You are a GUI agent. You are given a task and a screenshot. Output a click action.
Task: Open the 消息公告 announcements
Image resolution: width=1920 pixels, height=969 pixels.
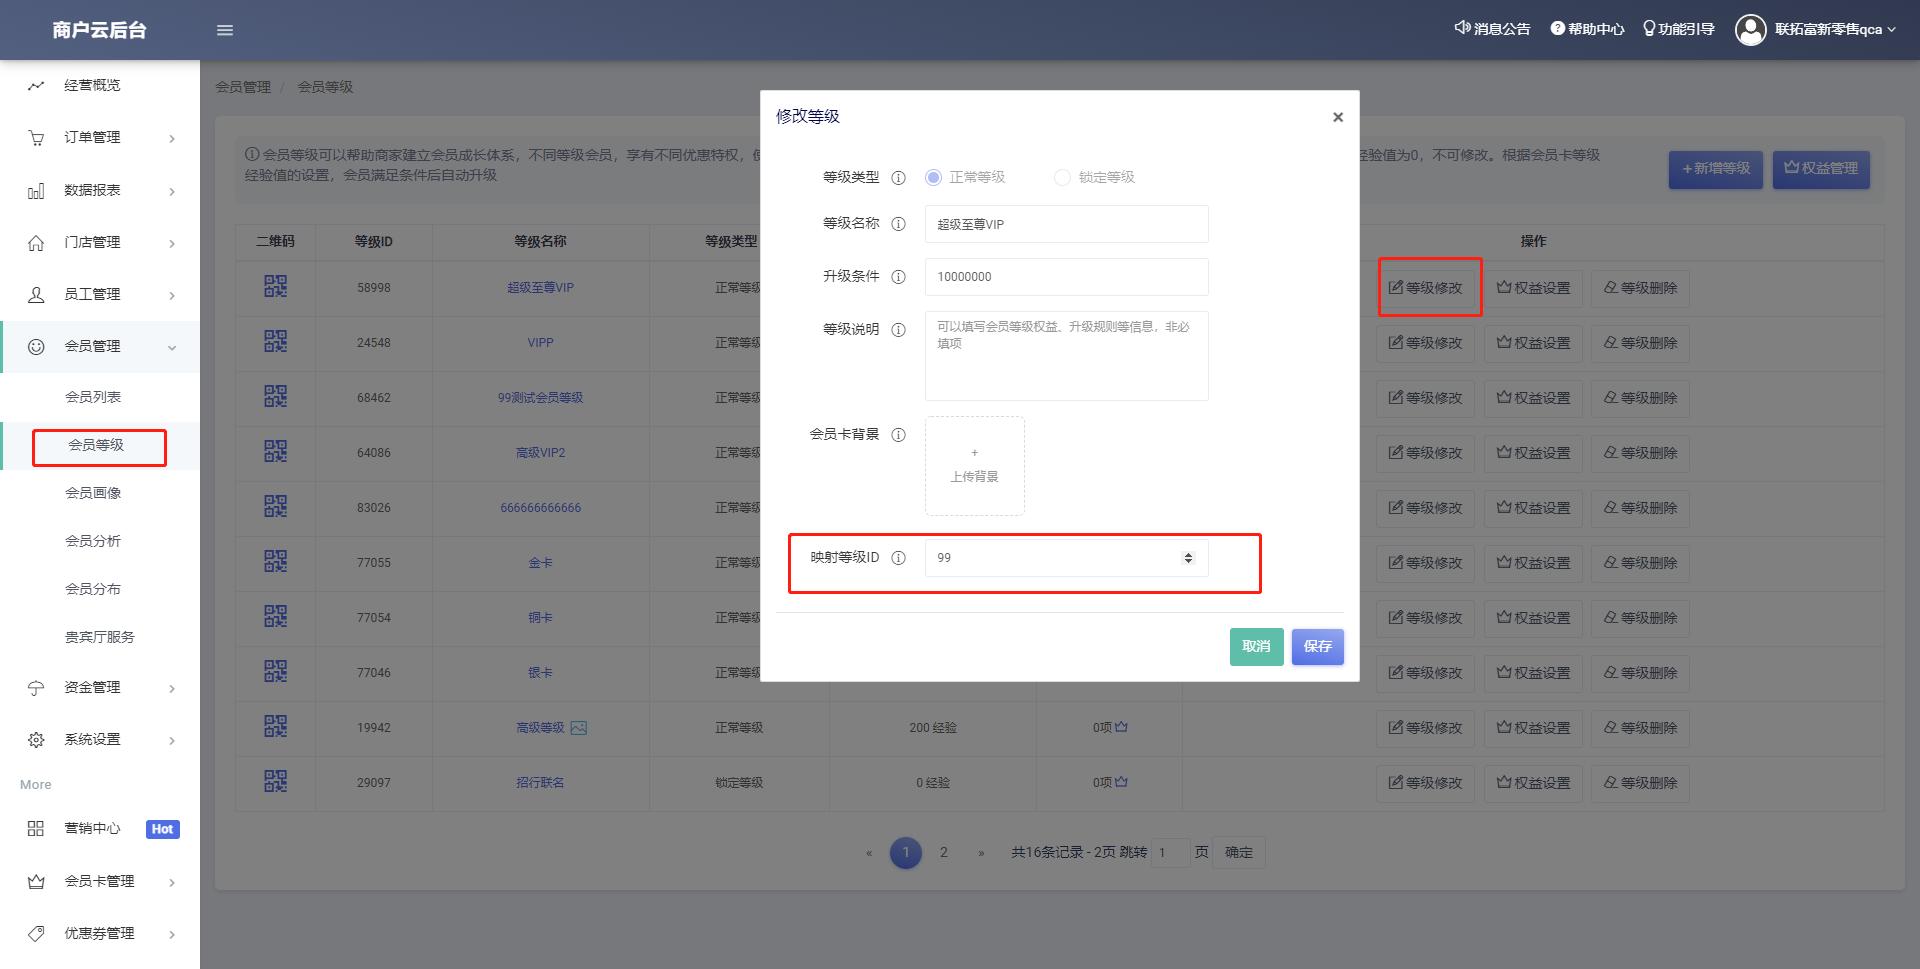(x=1492, y=29)
